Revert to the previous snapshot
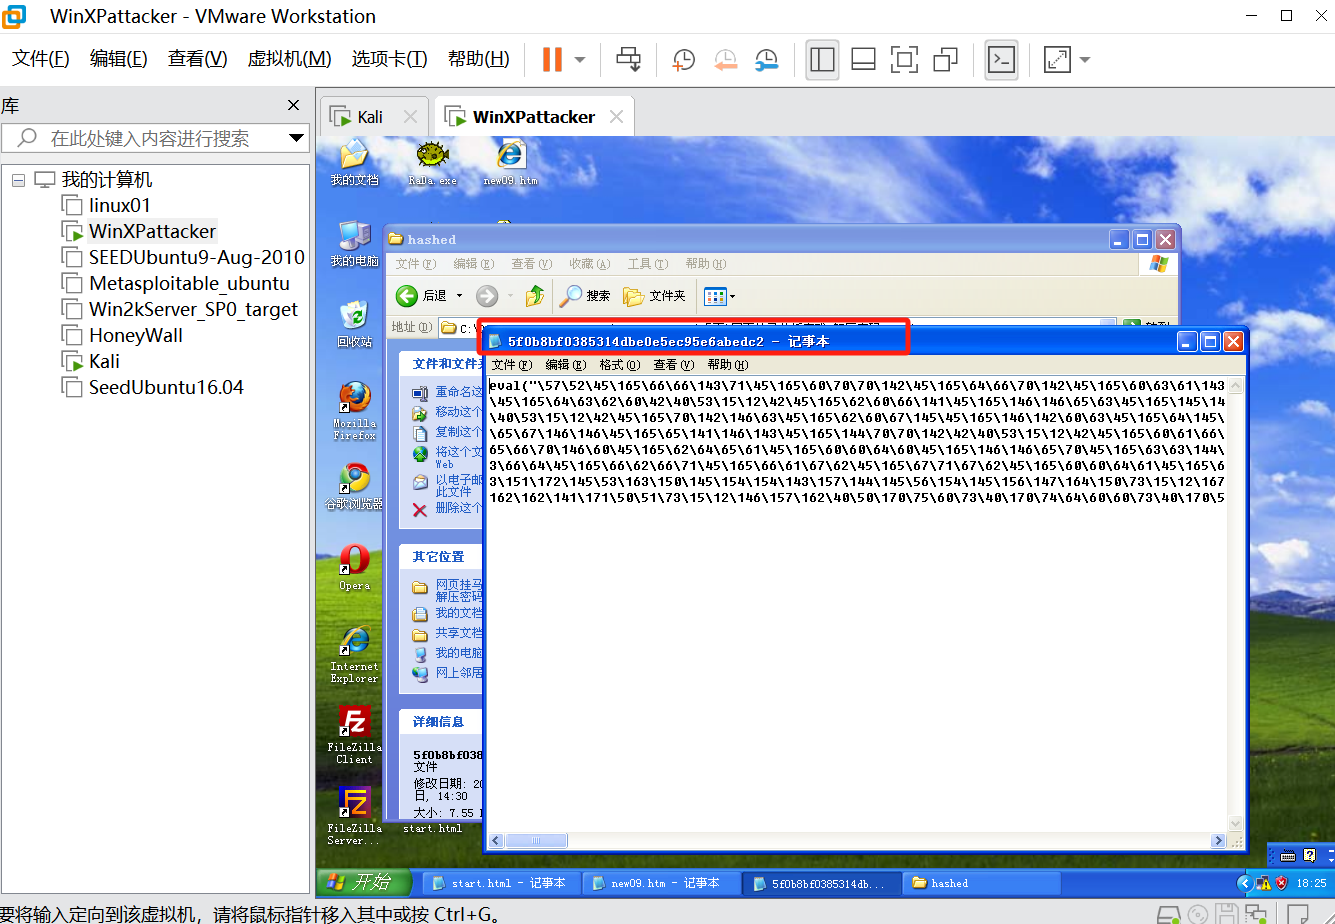 [x=725, y=60]
